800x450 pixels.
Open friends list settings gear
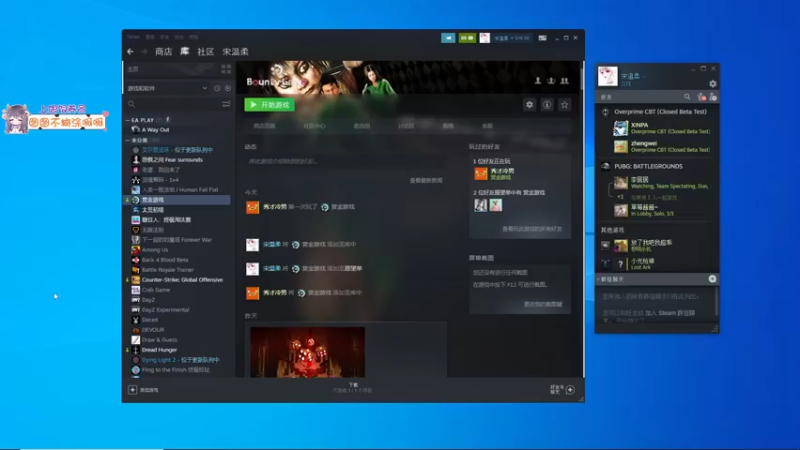pos(713,84)
